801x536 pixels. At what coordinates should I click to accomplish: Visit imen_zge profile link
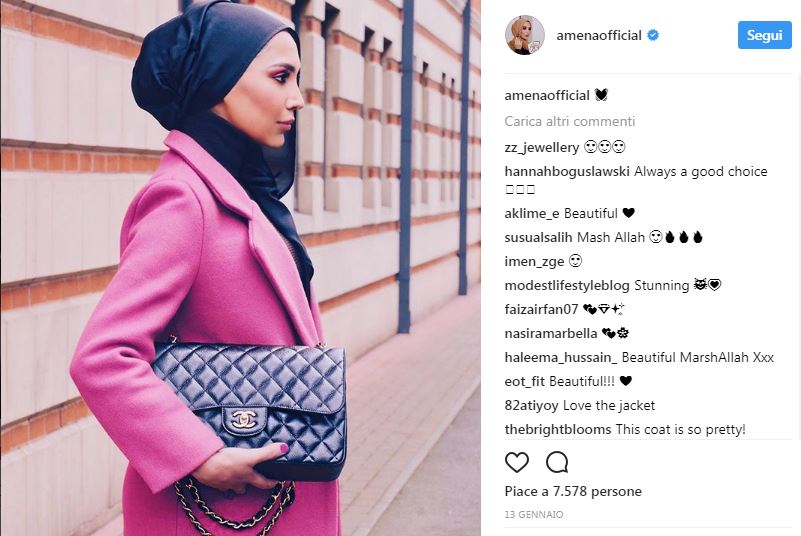pyautogui.click(x=534, y=261)
